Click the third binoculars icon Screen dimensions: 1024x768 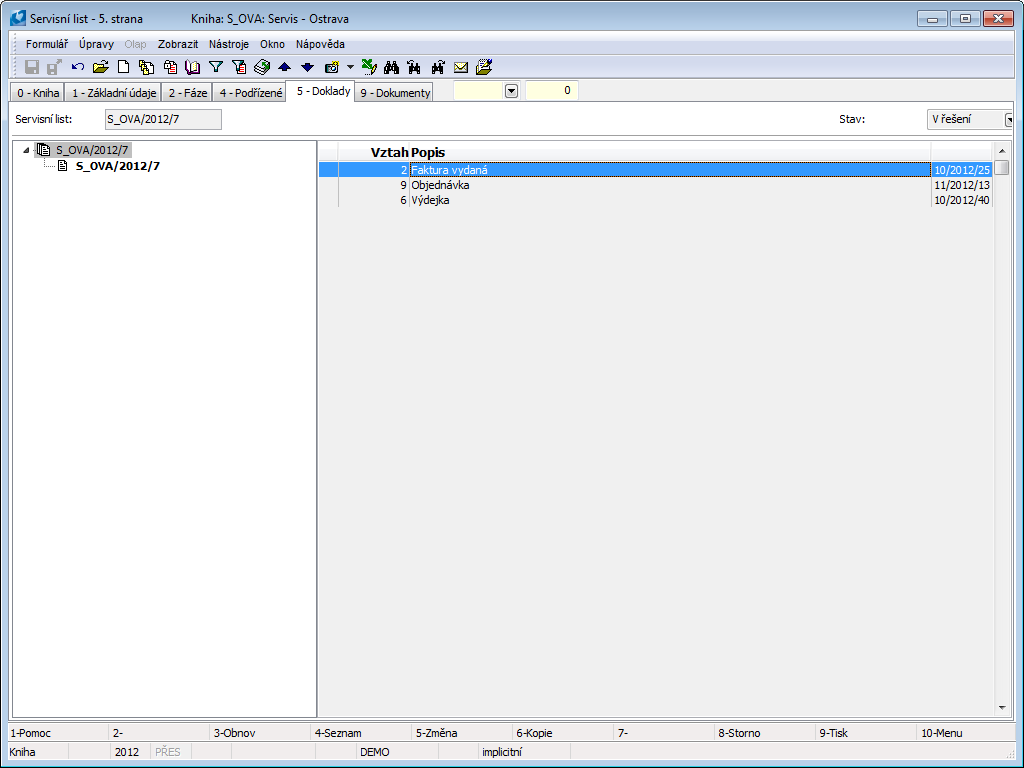[x=438, y=67]
